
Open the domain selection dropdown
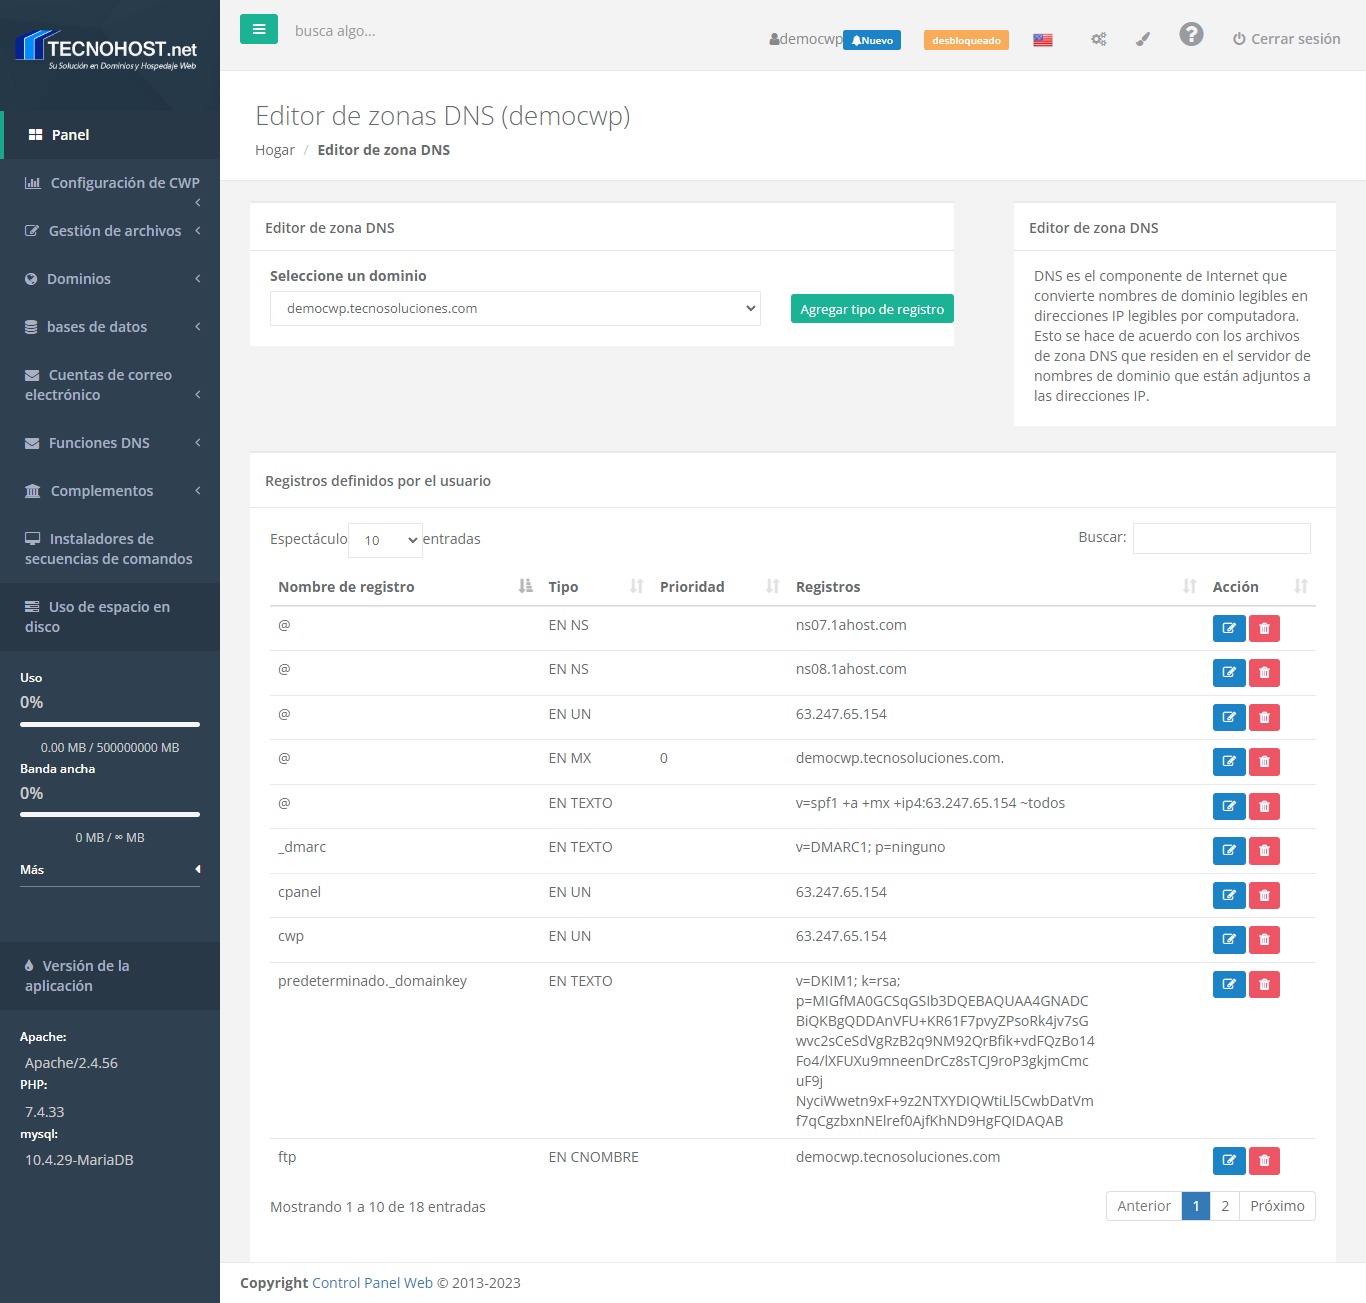point(515,309)
